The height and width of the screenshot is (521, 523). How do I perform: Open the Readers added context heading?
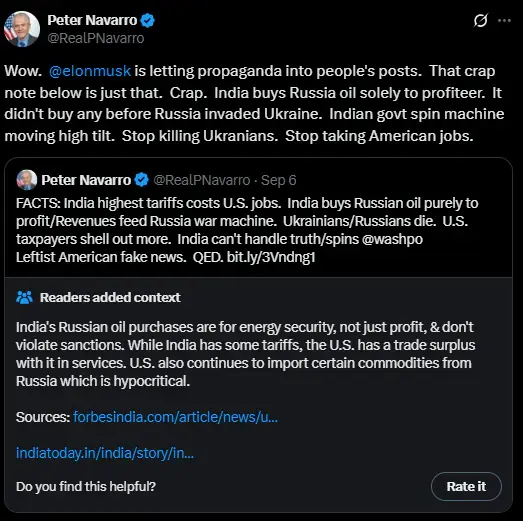[110, 297]
